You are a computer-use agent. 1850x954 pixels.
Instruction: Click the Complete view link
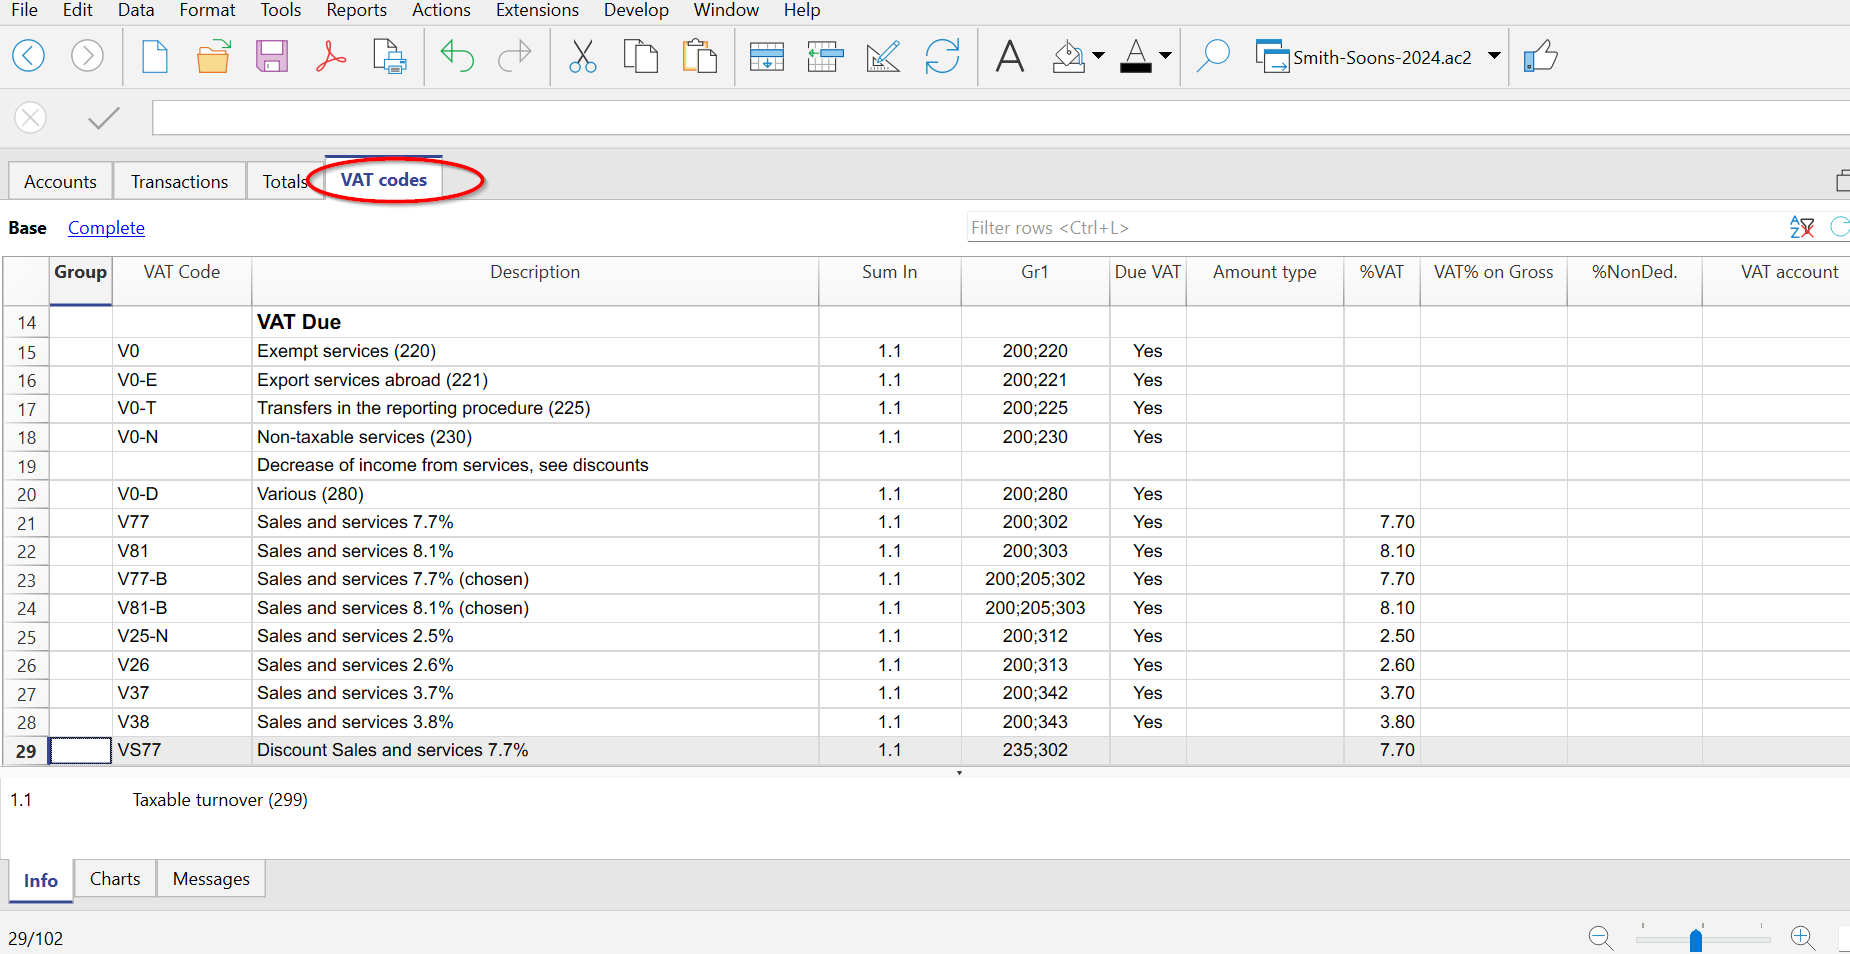pos(106,228)
